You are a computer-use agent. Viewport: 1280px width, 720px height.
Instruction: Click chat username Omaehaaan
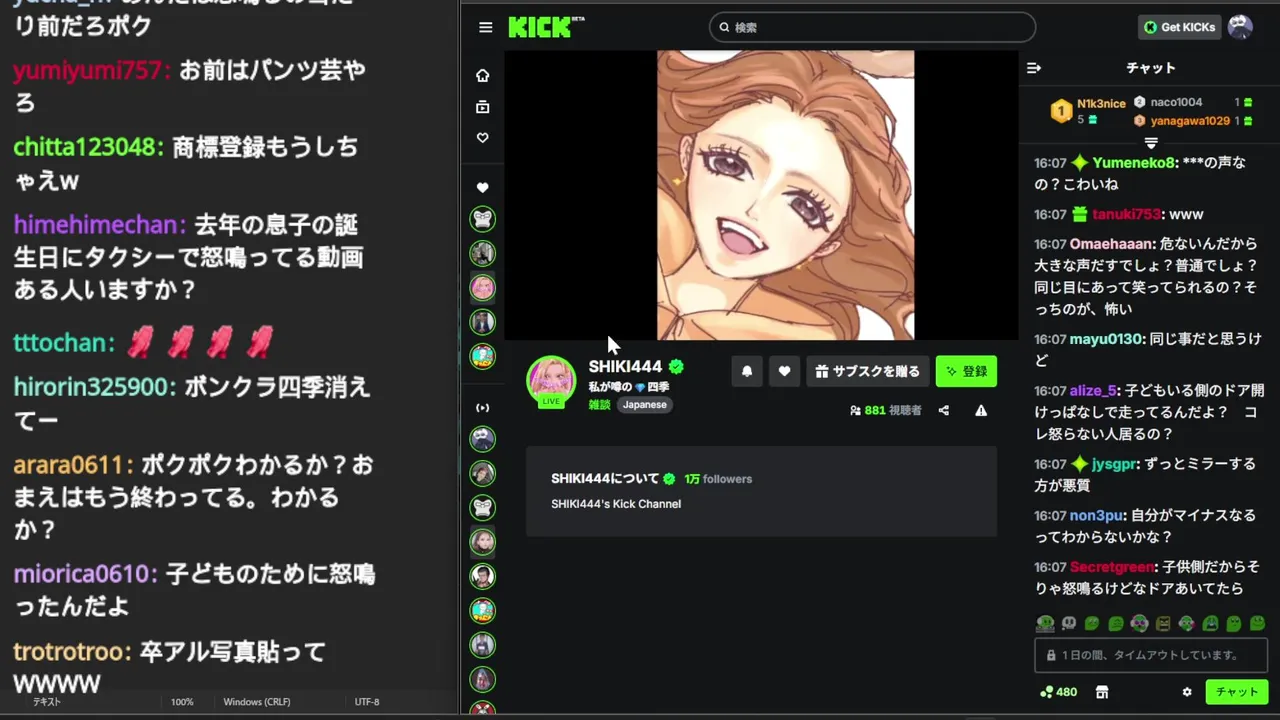(1112, 244)
